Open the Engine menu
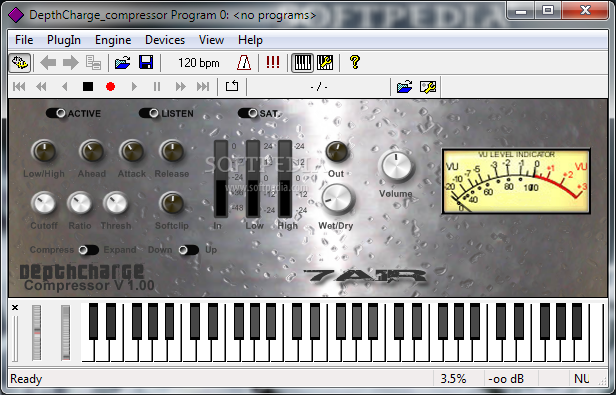Viewport: 616px width, 395px height. [x=113, y=40]
